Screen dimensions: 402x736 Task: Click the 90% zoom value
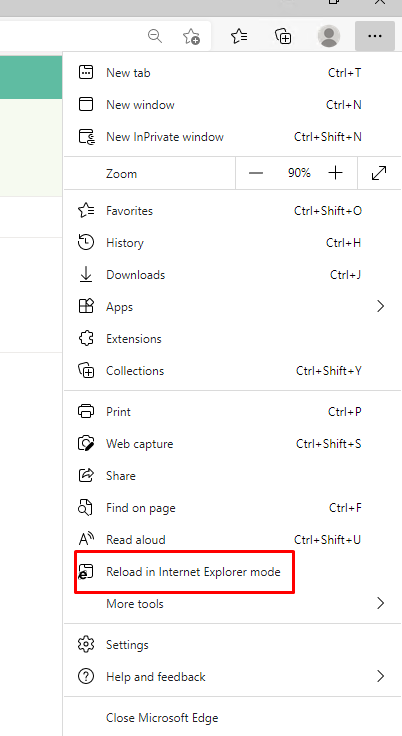click(x=299, y=173)
